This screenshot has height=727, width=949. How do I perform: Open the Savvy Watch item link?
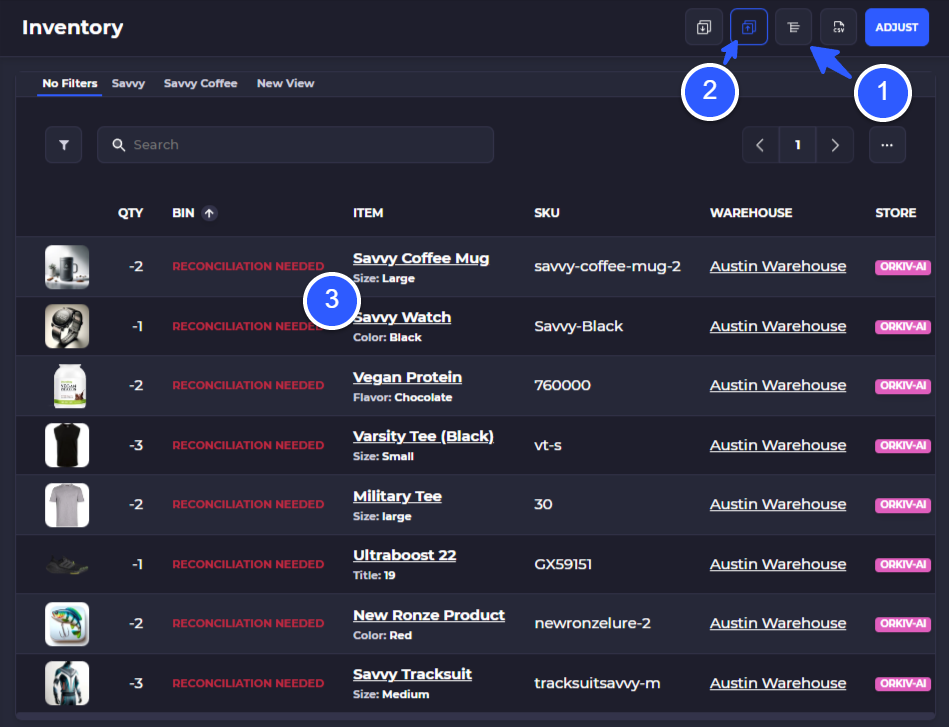[x=402, y=317]
